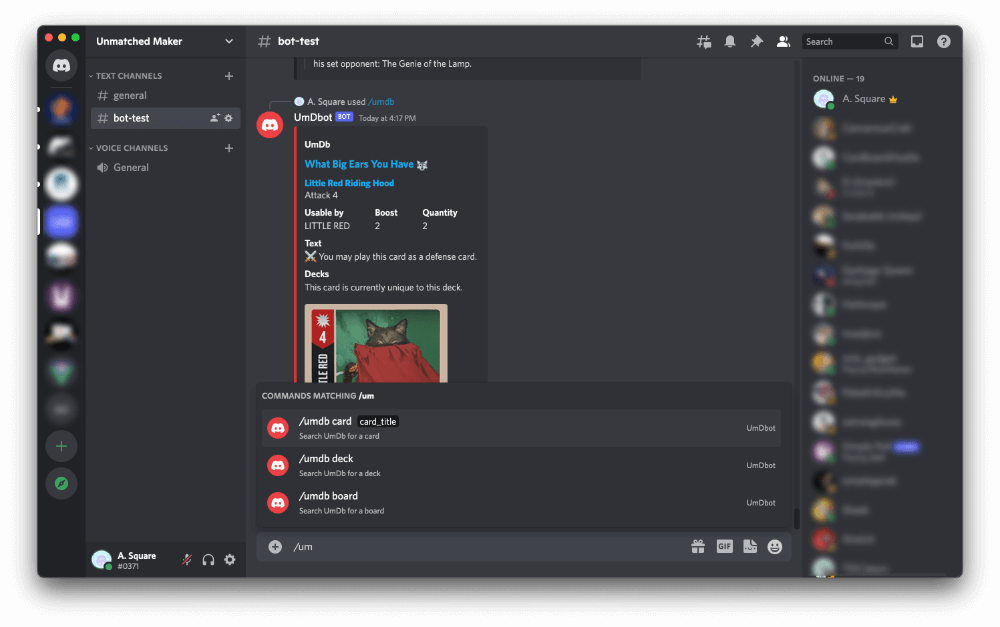The width and height of the screenshot is (1000, 627).
Task: Toggle microphone mute in user panel
Action: click(x=186, y=560)
